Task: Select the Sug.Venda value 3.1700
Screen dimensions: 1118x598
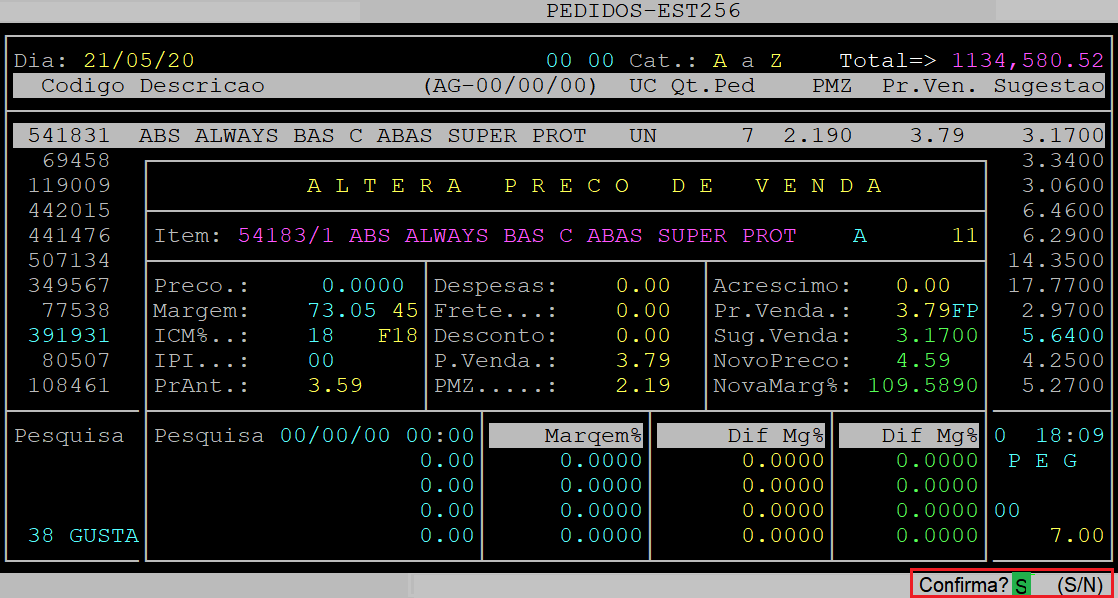Action: pos(937,335)
